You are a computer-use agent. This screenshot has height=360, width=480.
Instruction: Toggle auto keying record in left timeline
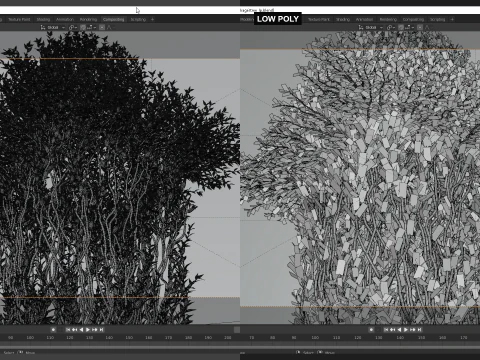(x=53, y=330)
